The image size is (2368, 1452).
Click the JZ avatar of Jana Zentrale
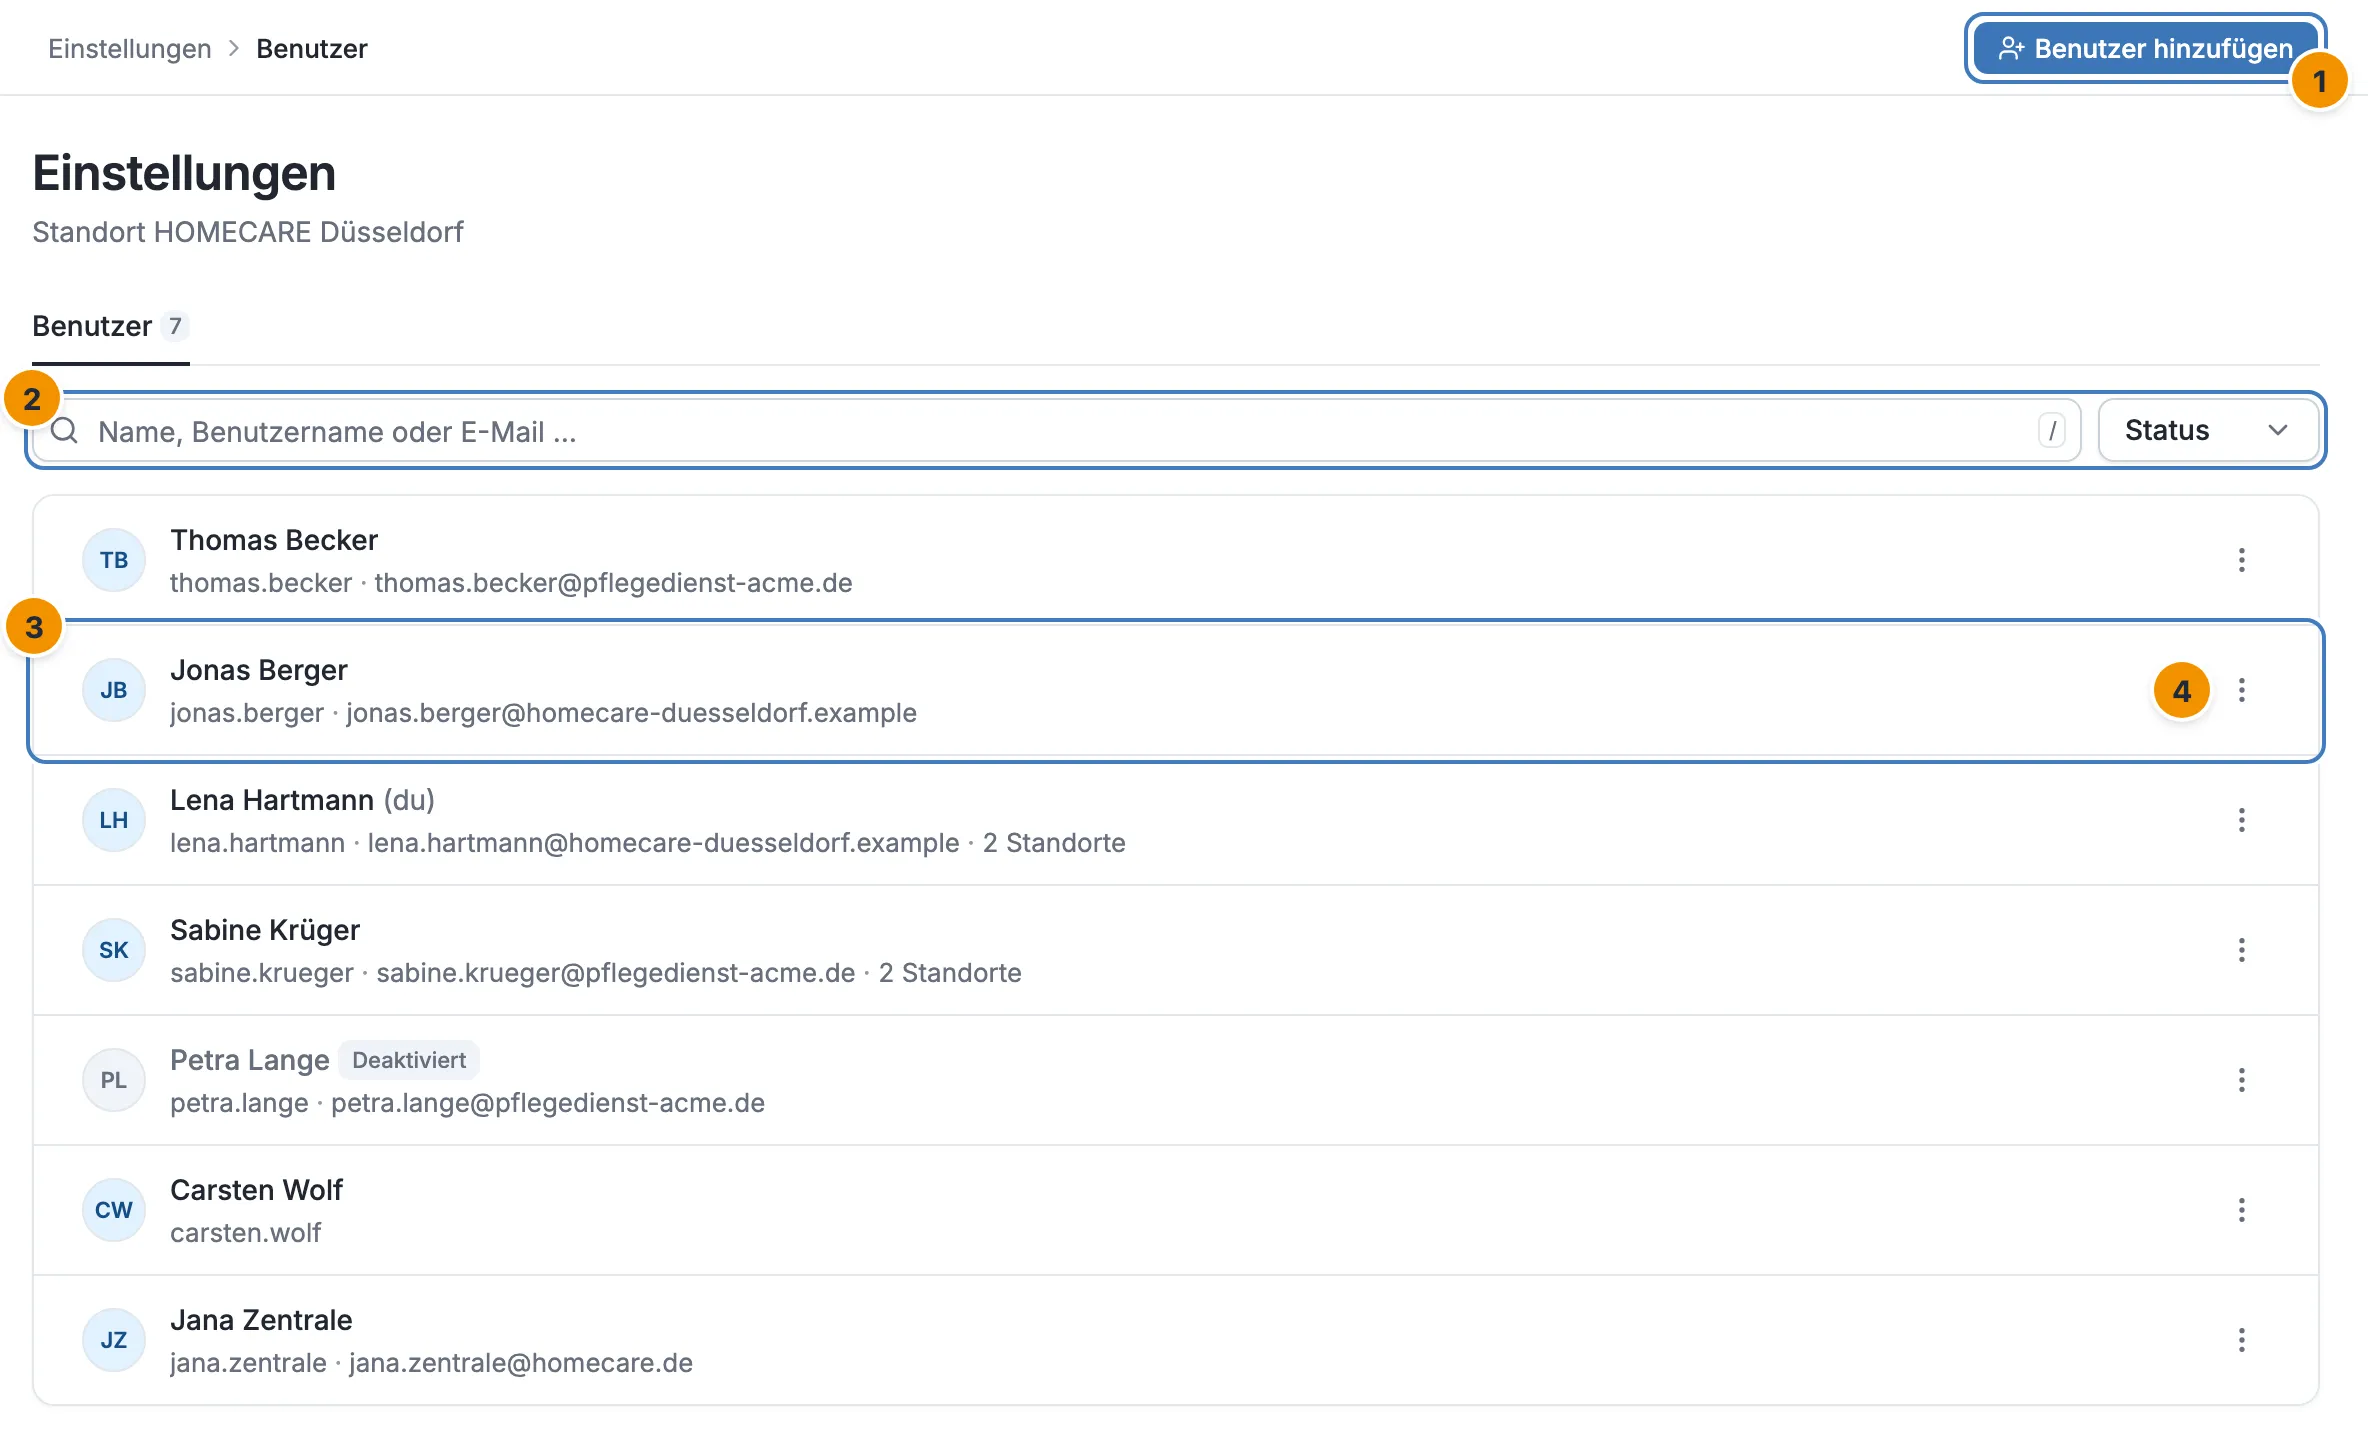point(114,1340)
